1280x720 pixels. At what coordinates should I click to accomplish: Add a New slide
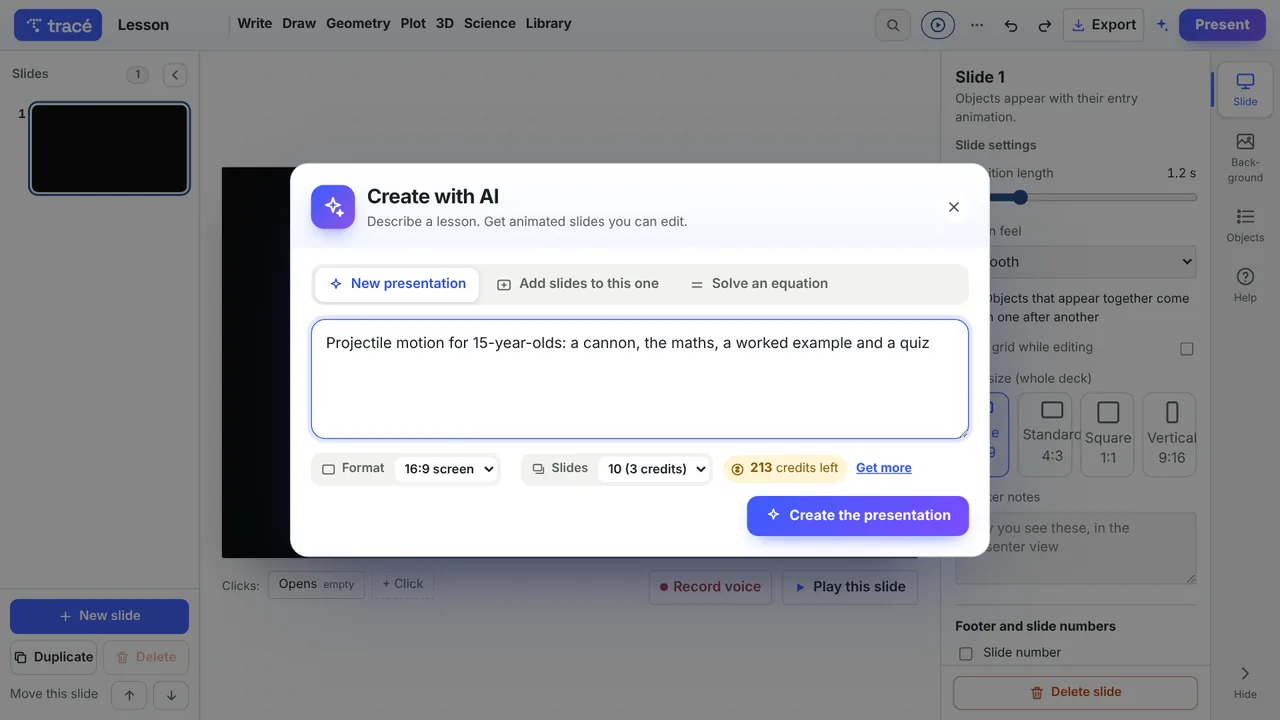pos(99,616)
